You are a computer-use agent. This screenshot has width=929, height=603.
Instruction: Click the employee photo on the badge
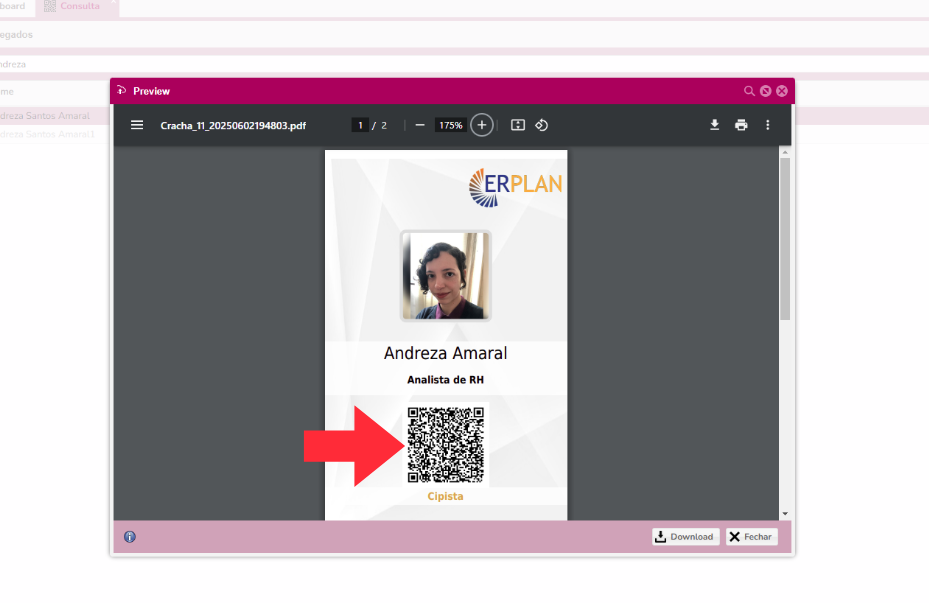point(446,275)
